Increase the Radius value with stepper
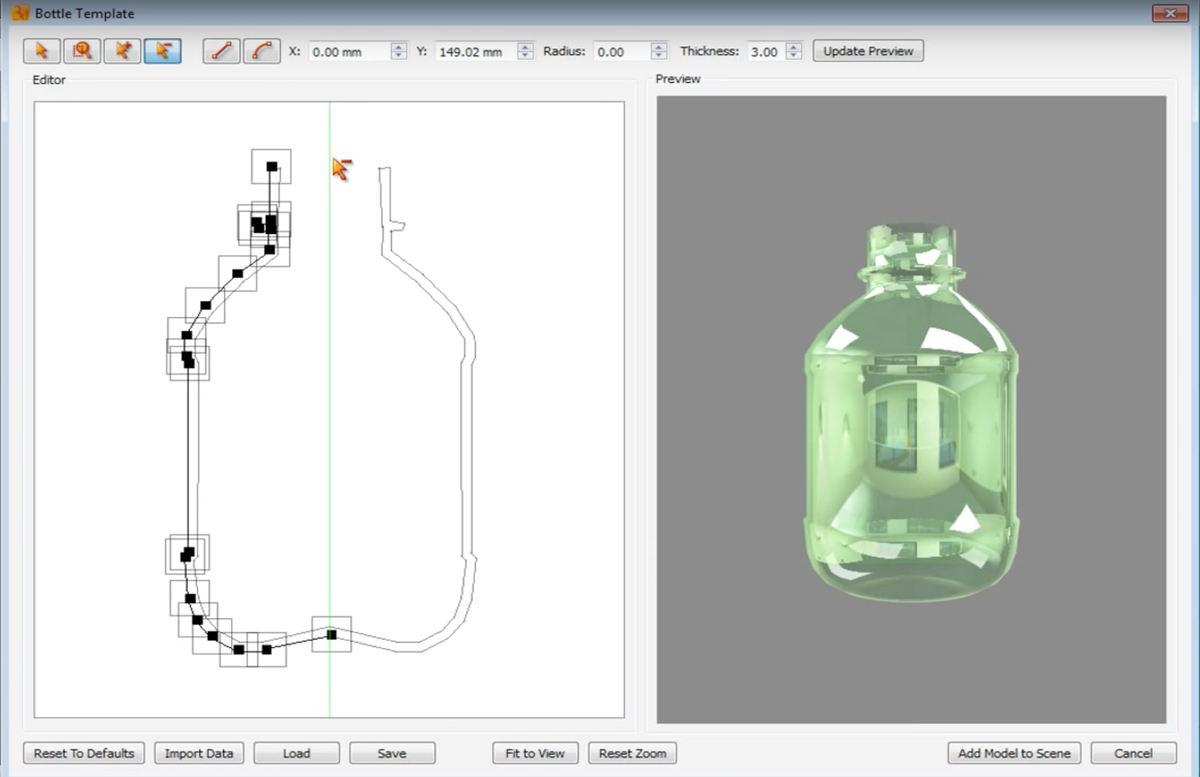The image size is (1200, 777). [x=659, y=47]
